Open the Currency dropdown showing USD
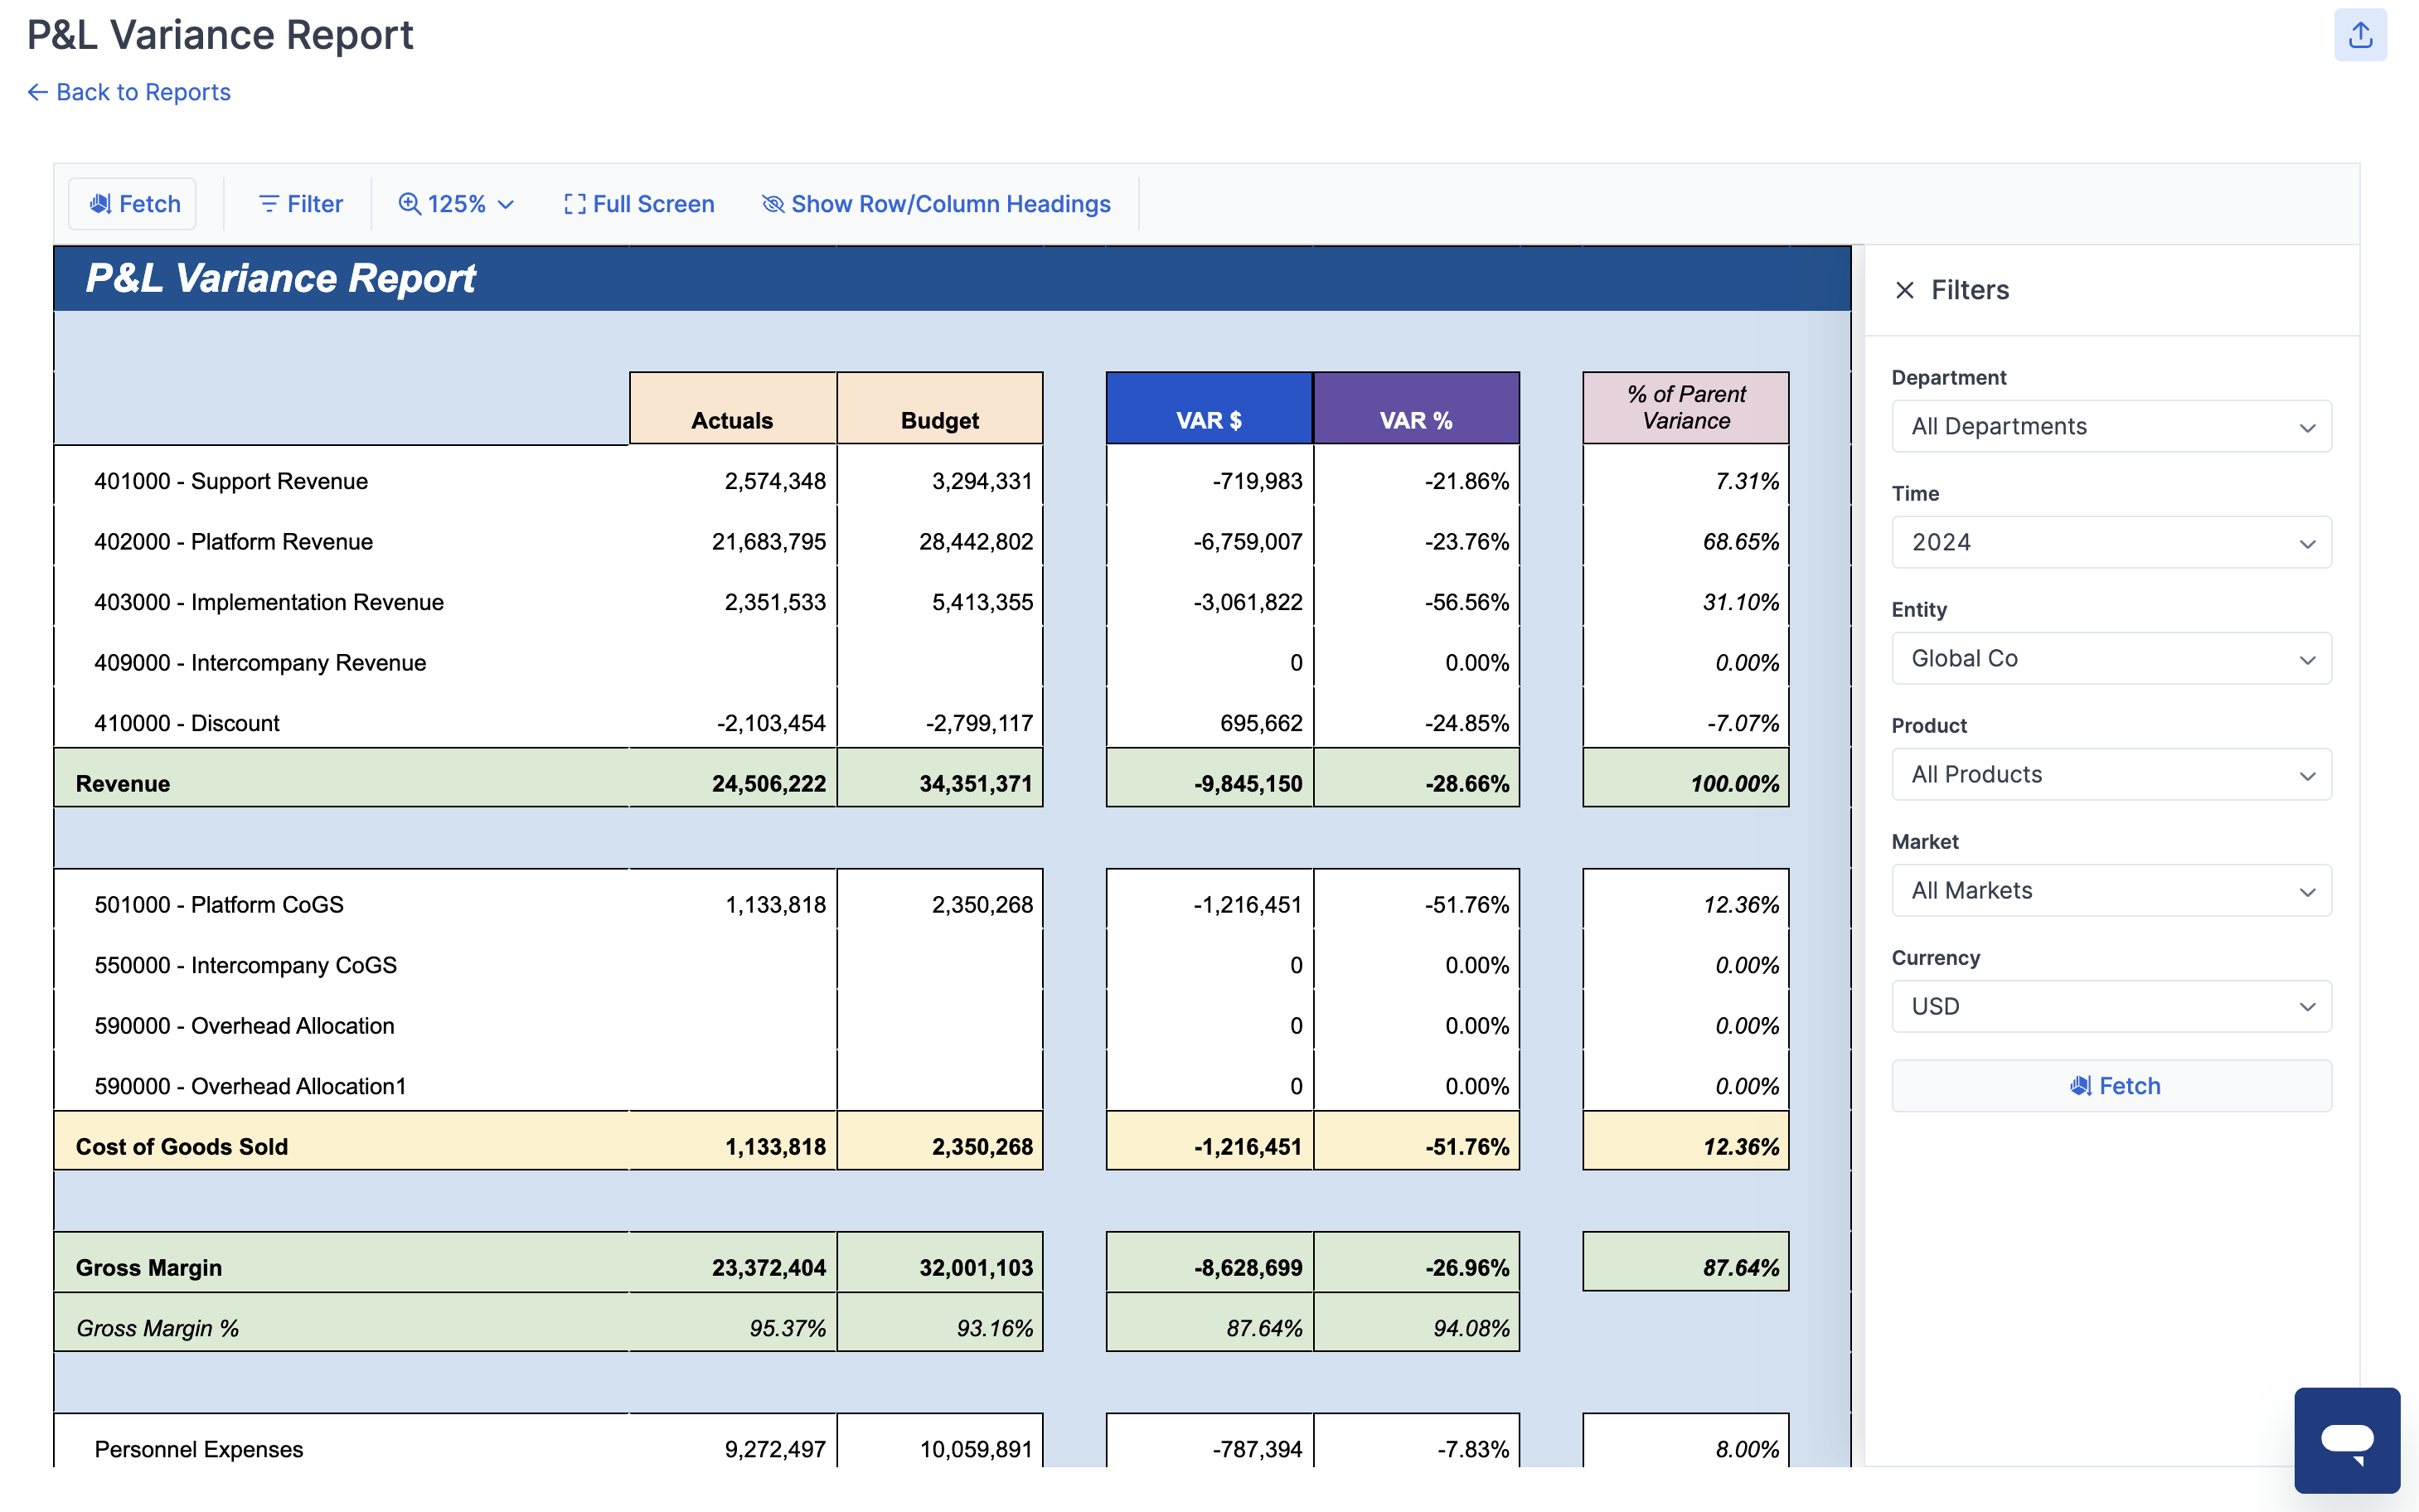Image resolution: width=2419 pixels, height=1512 pixels. (x=2110, y=1006)
